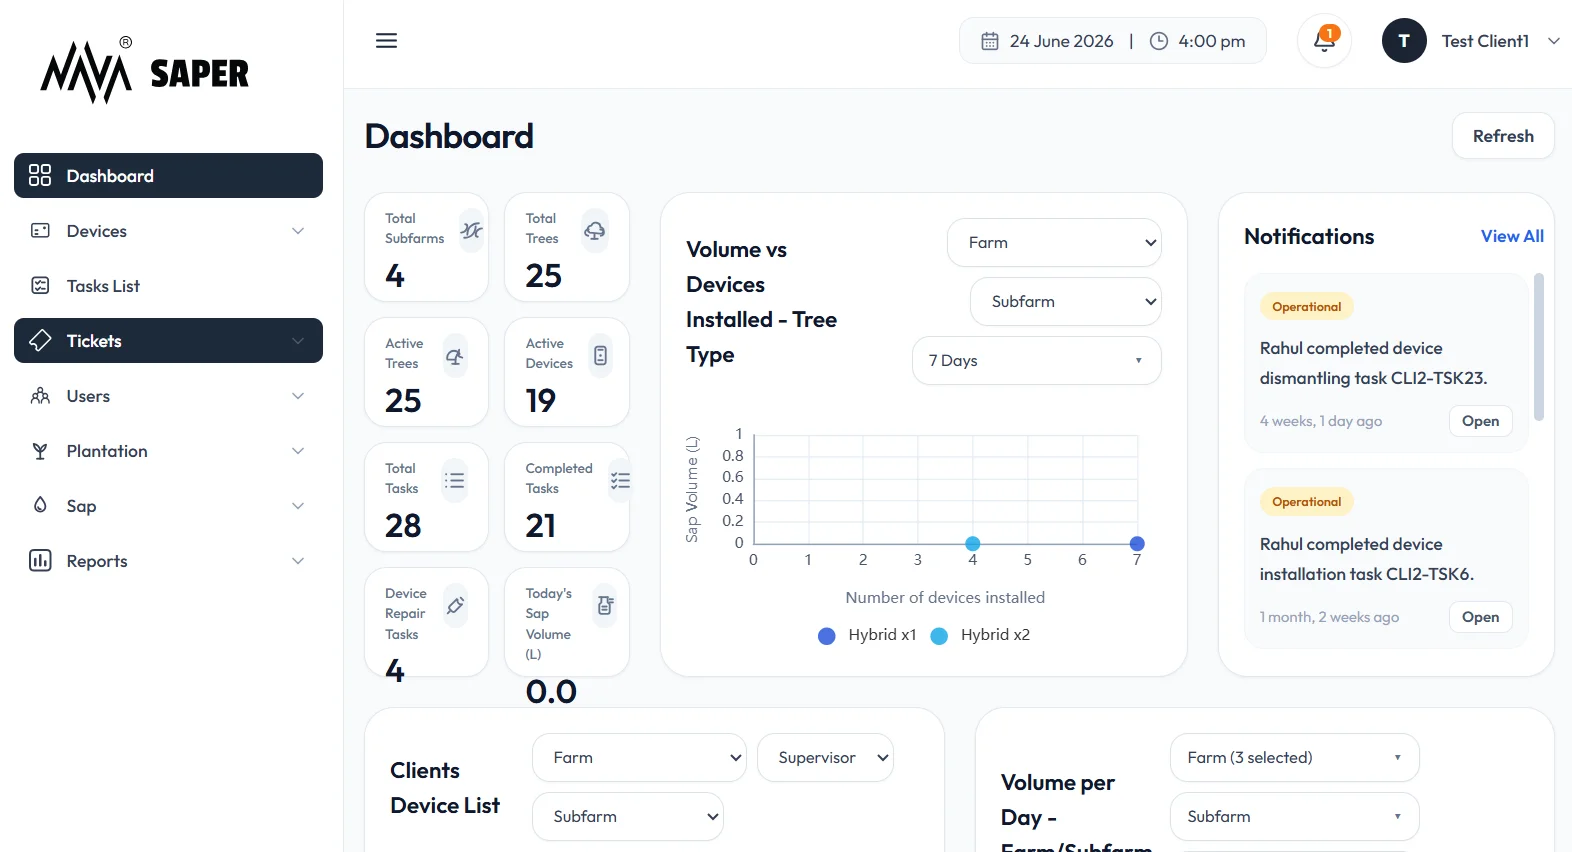Open the Reports sidebar menu

[168, 561]
